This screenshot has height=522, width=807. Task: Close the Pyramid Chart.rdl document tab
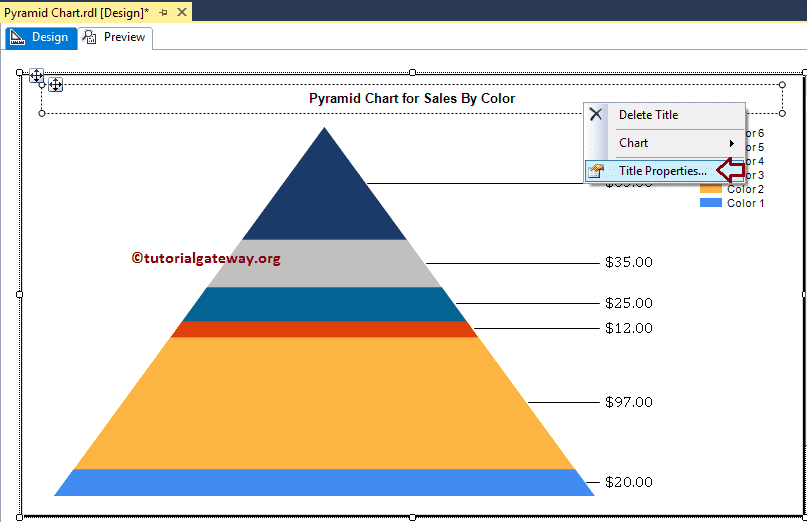click(x=182, y=12)
